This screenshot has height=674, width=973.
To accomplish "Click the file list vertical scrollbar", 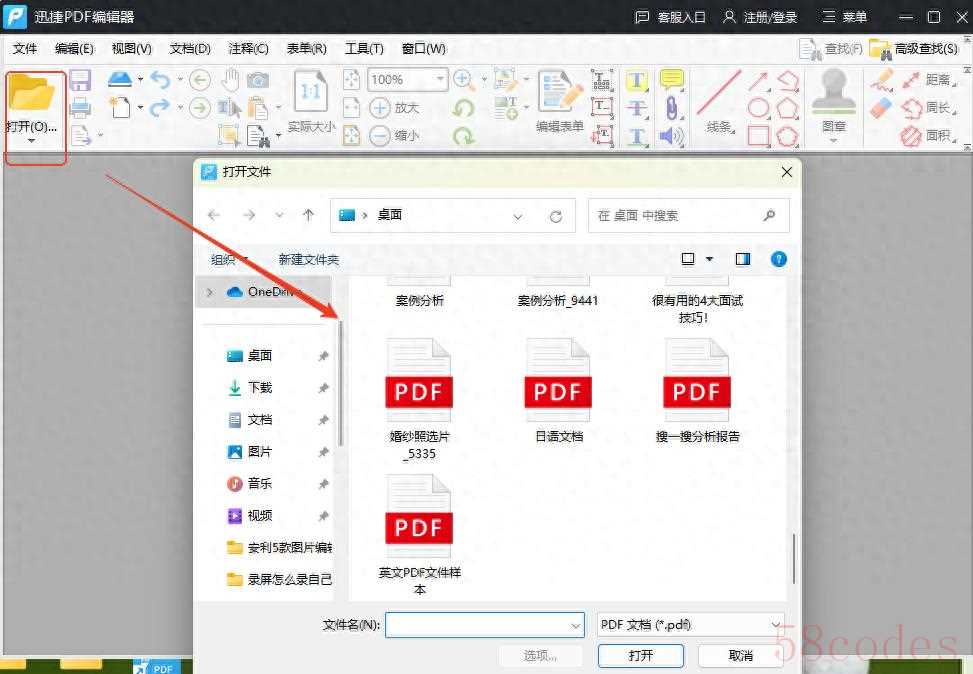I will (x=795, y=558).
